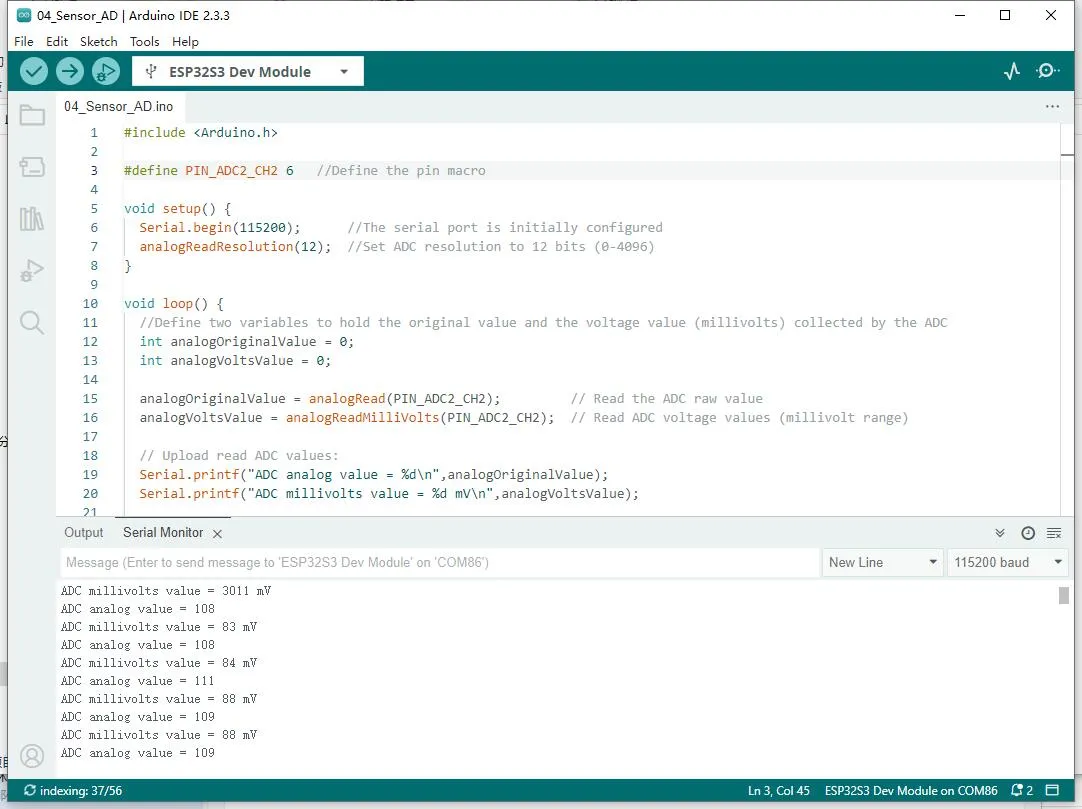Close the Serial Monitor tab
The height and width of the screenshot is (809, 1082).
(x=217, y=534)
